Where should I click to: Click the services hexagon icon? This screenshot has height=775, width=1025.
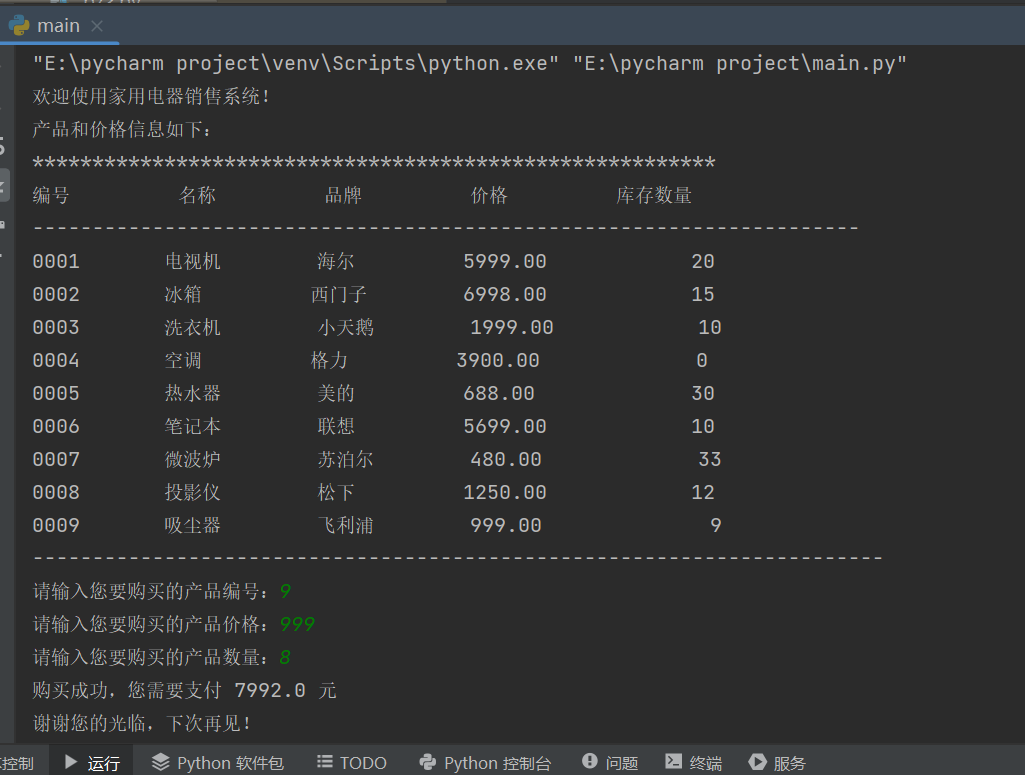coord(757,761)
